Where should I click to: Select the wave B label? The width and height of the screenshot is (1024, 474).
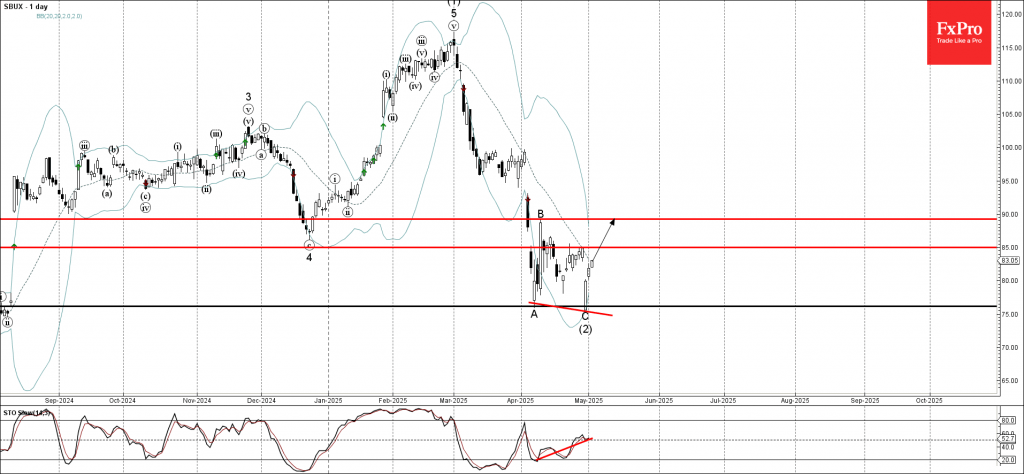(540, 214)
